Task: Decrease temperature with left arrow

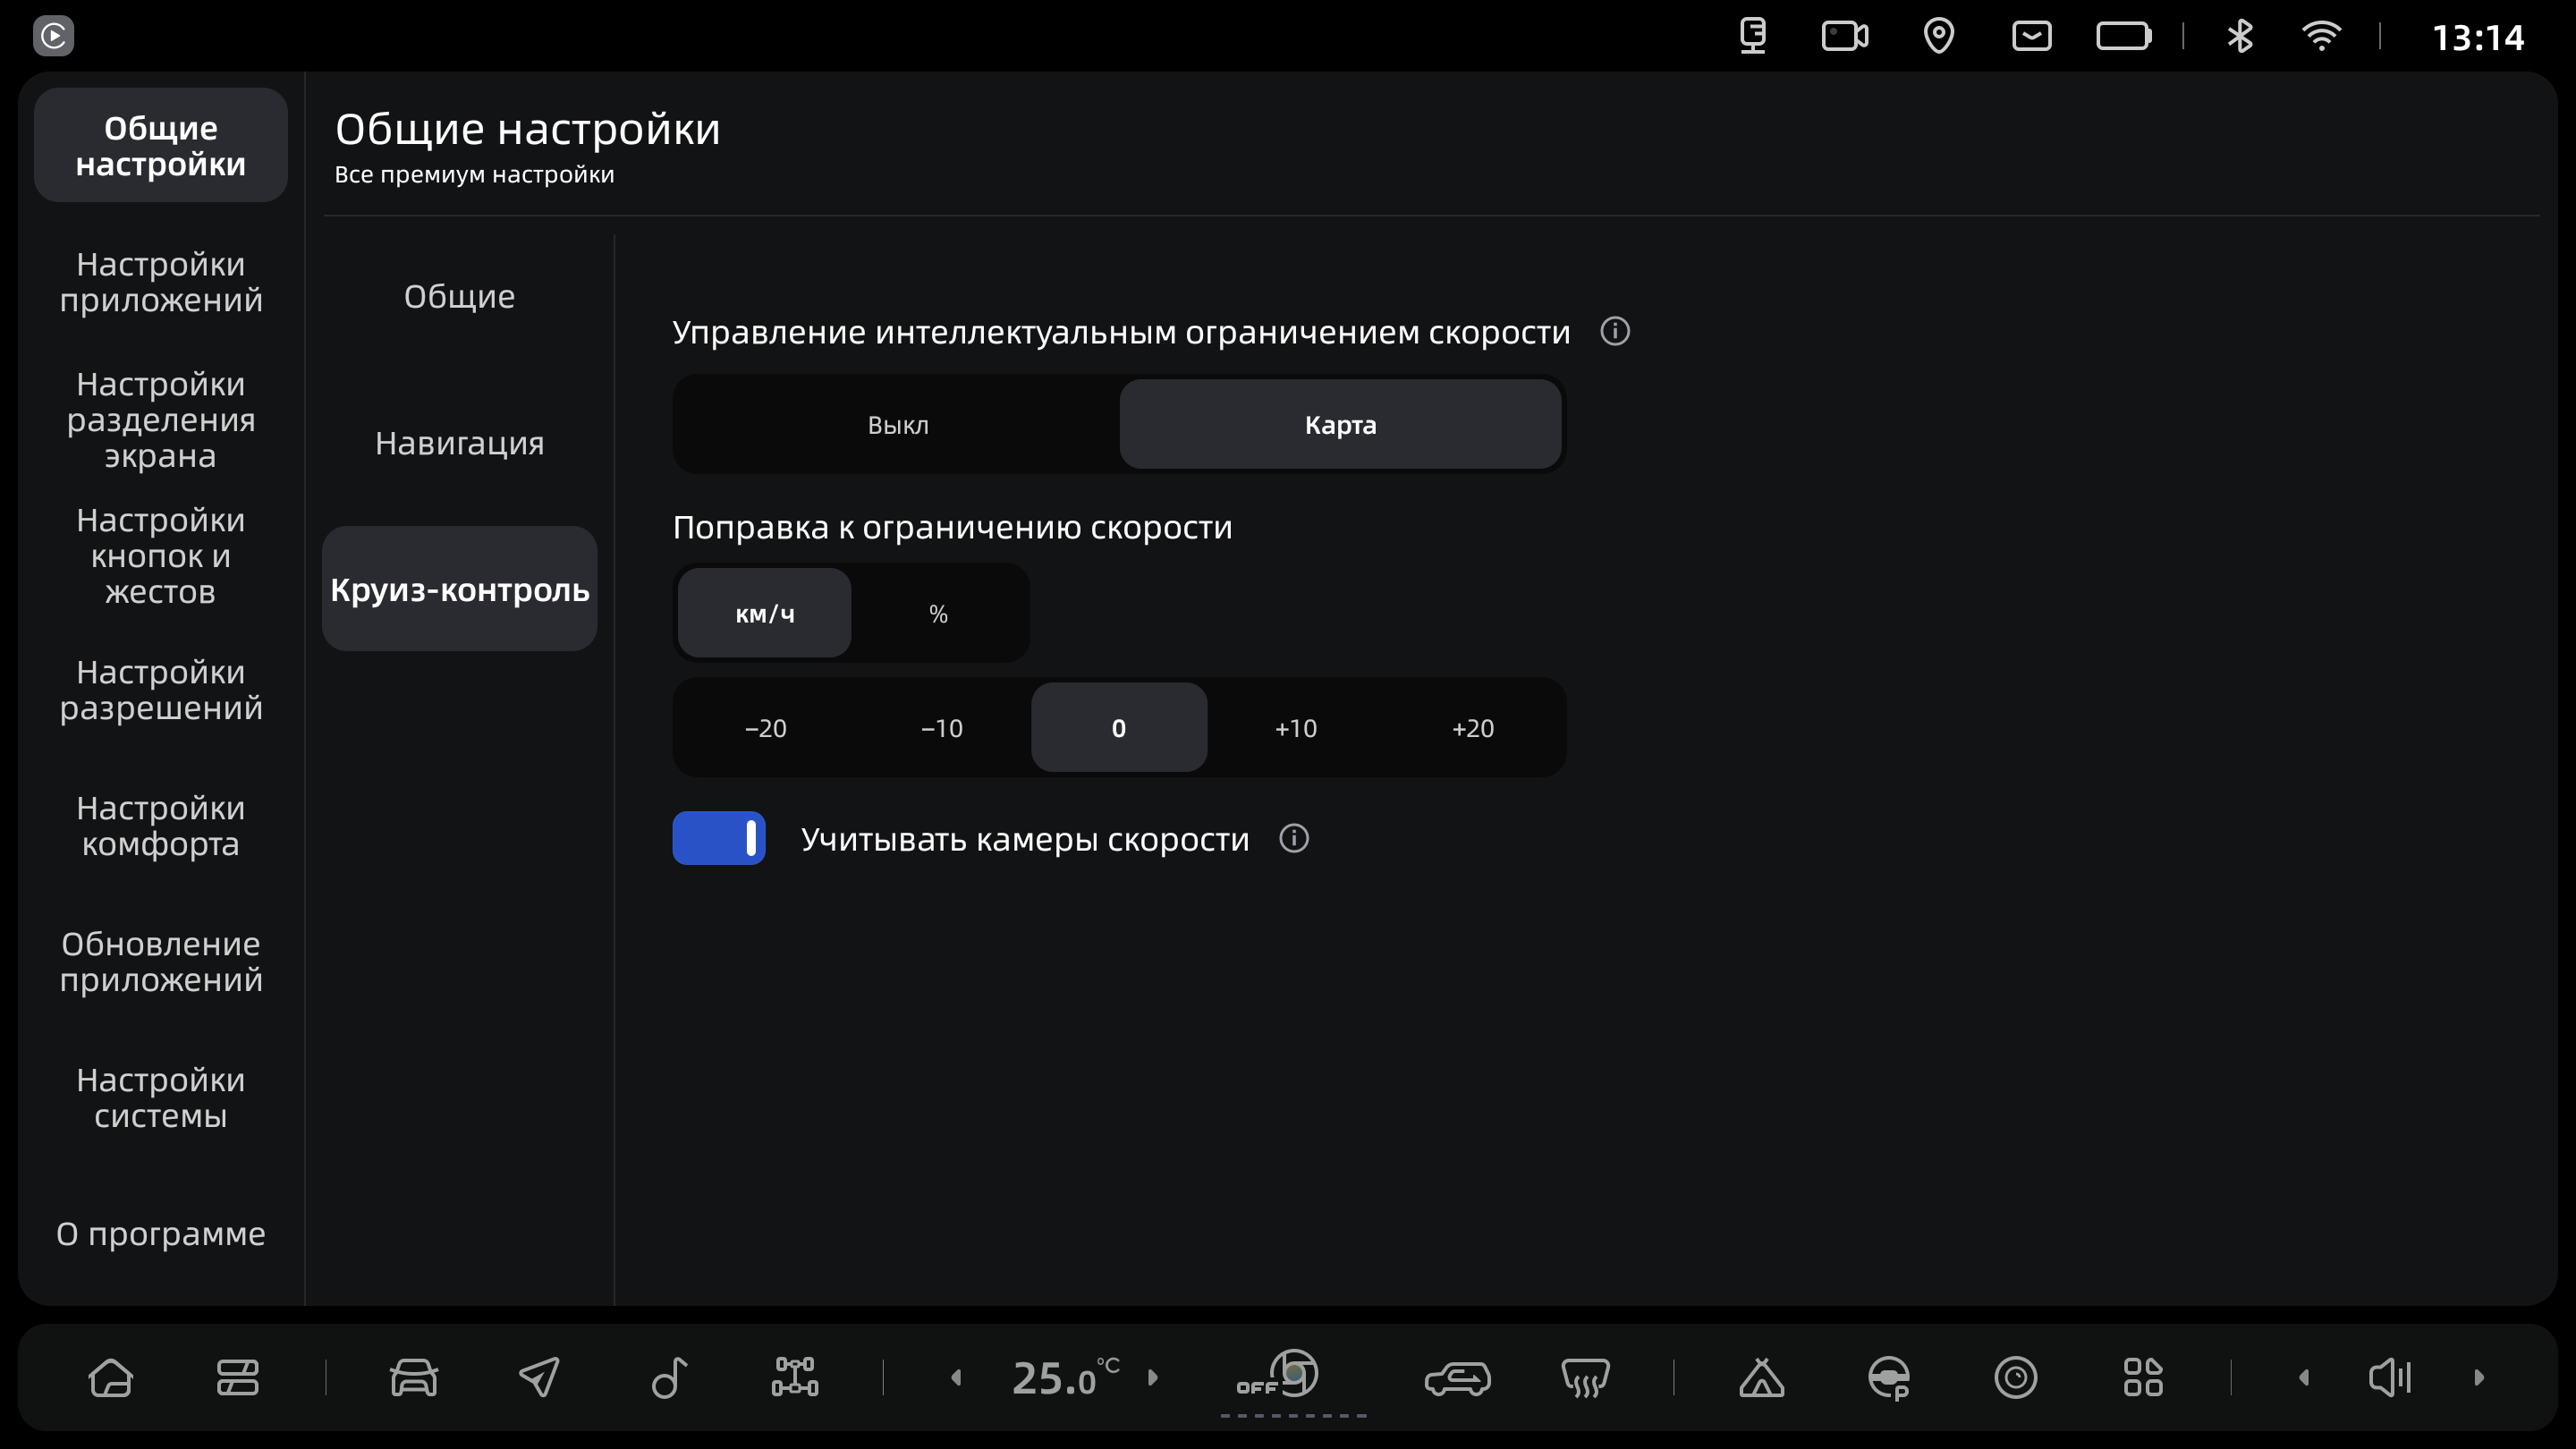Action: (956, 1378)
